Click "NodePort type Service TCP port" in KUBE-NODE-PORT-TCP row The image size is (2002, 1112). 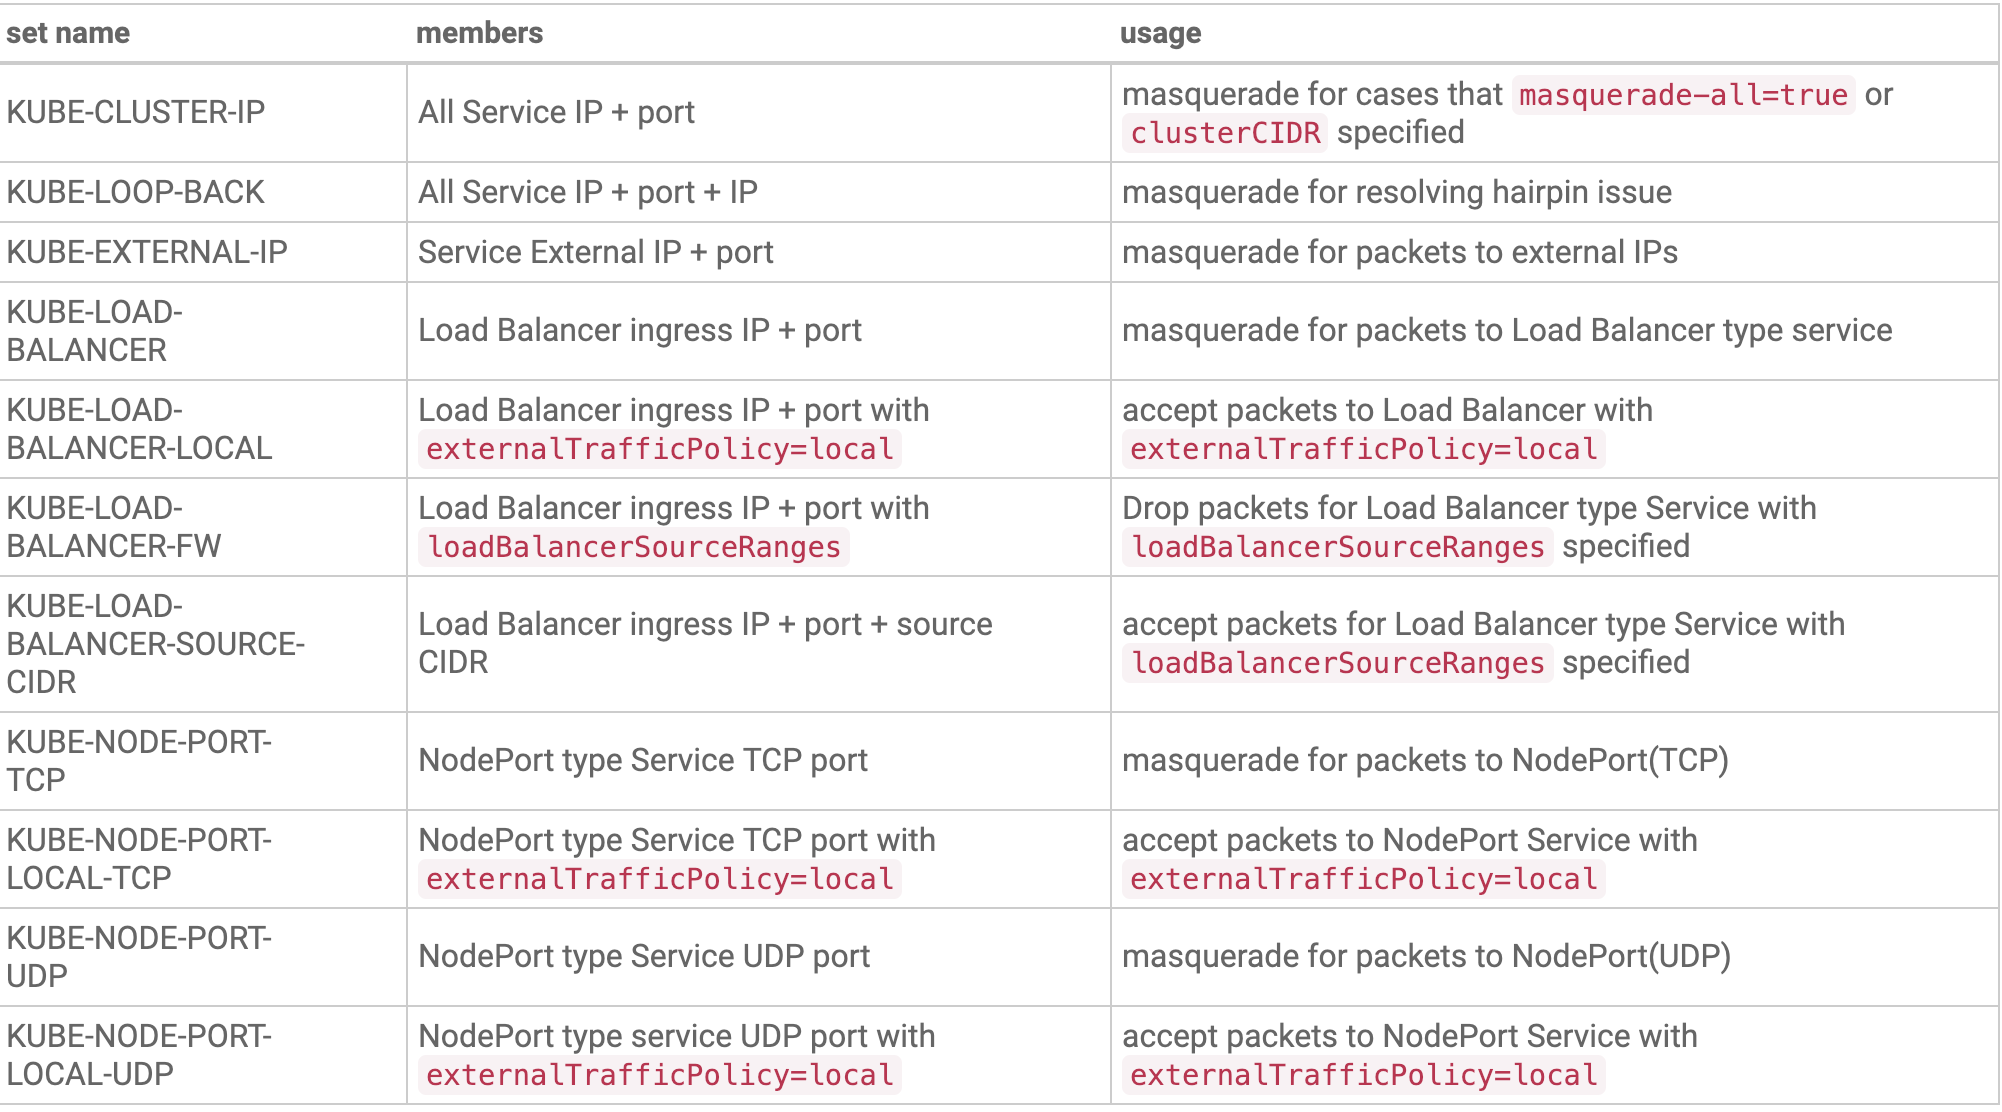pyautogui.click(x=642, y=760)
